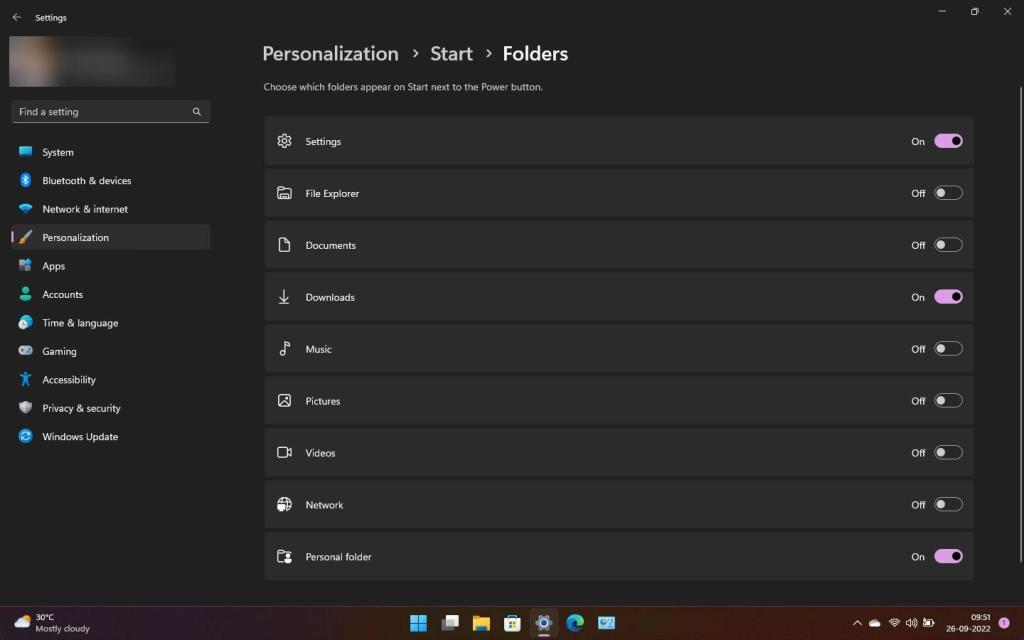Click the Accessibility figure icon in sidebar
The image size is (1024, 640).
click(25, 379)
